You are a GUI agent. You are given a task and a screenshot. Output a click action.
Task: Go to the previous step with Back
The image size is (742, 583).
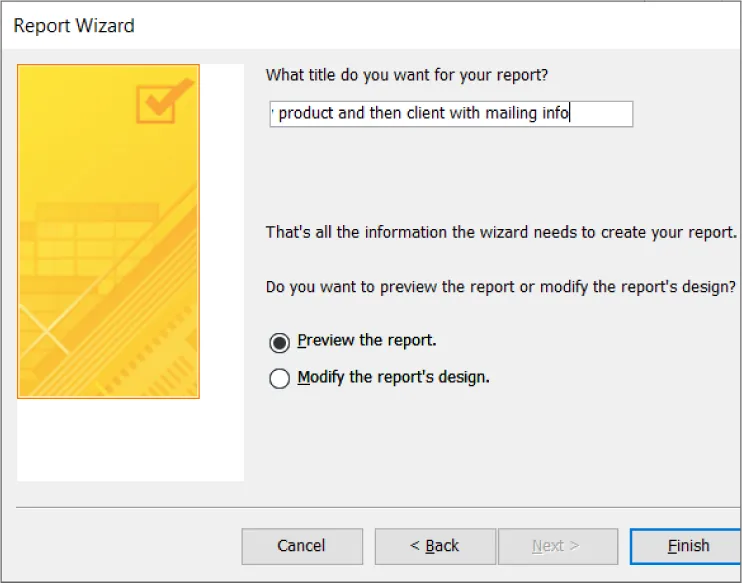point(435,546)
